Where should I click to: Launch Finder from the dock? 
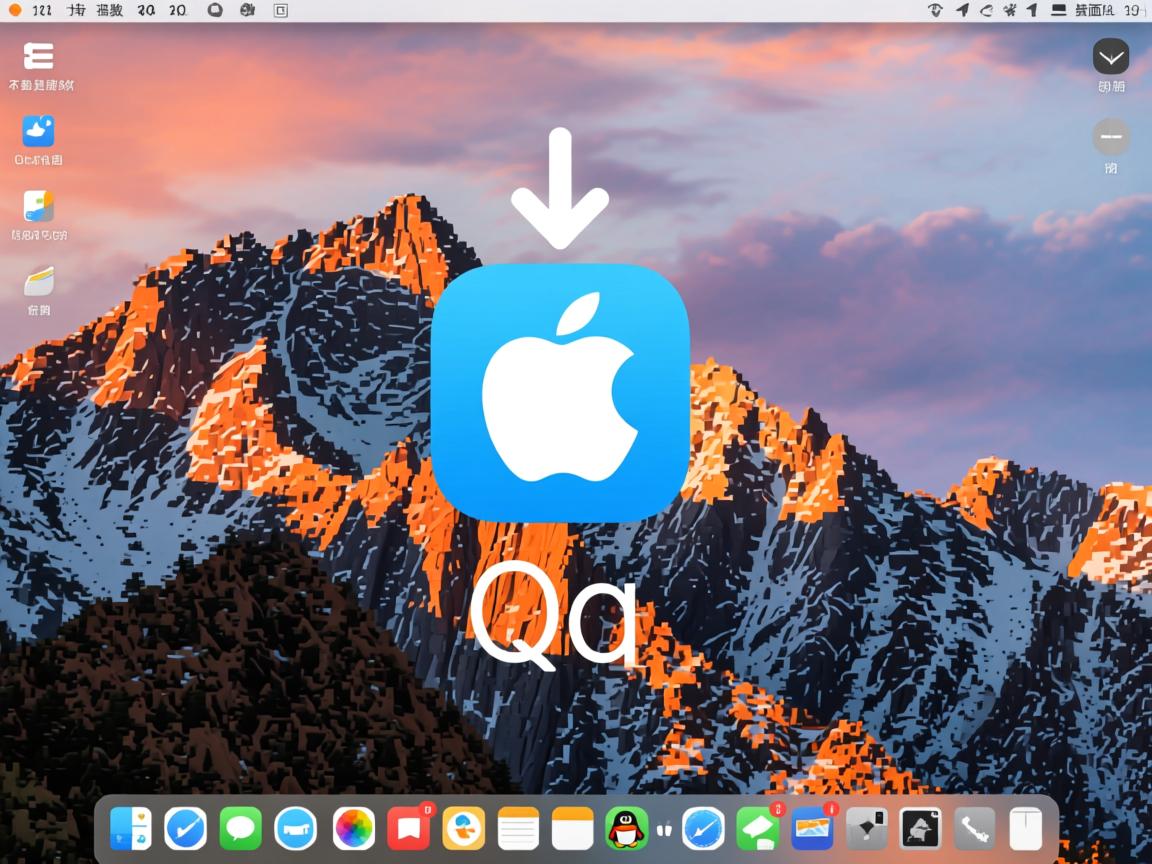point(131,829)
